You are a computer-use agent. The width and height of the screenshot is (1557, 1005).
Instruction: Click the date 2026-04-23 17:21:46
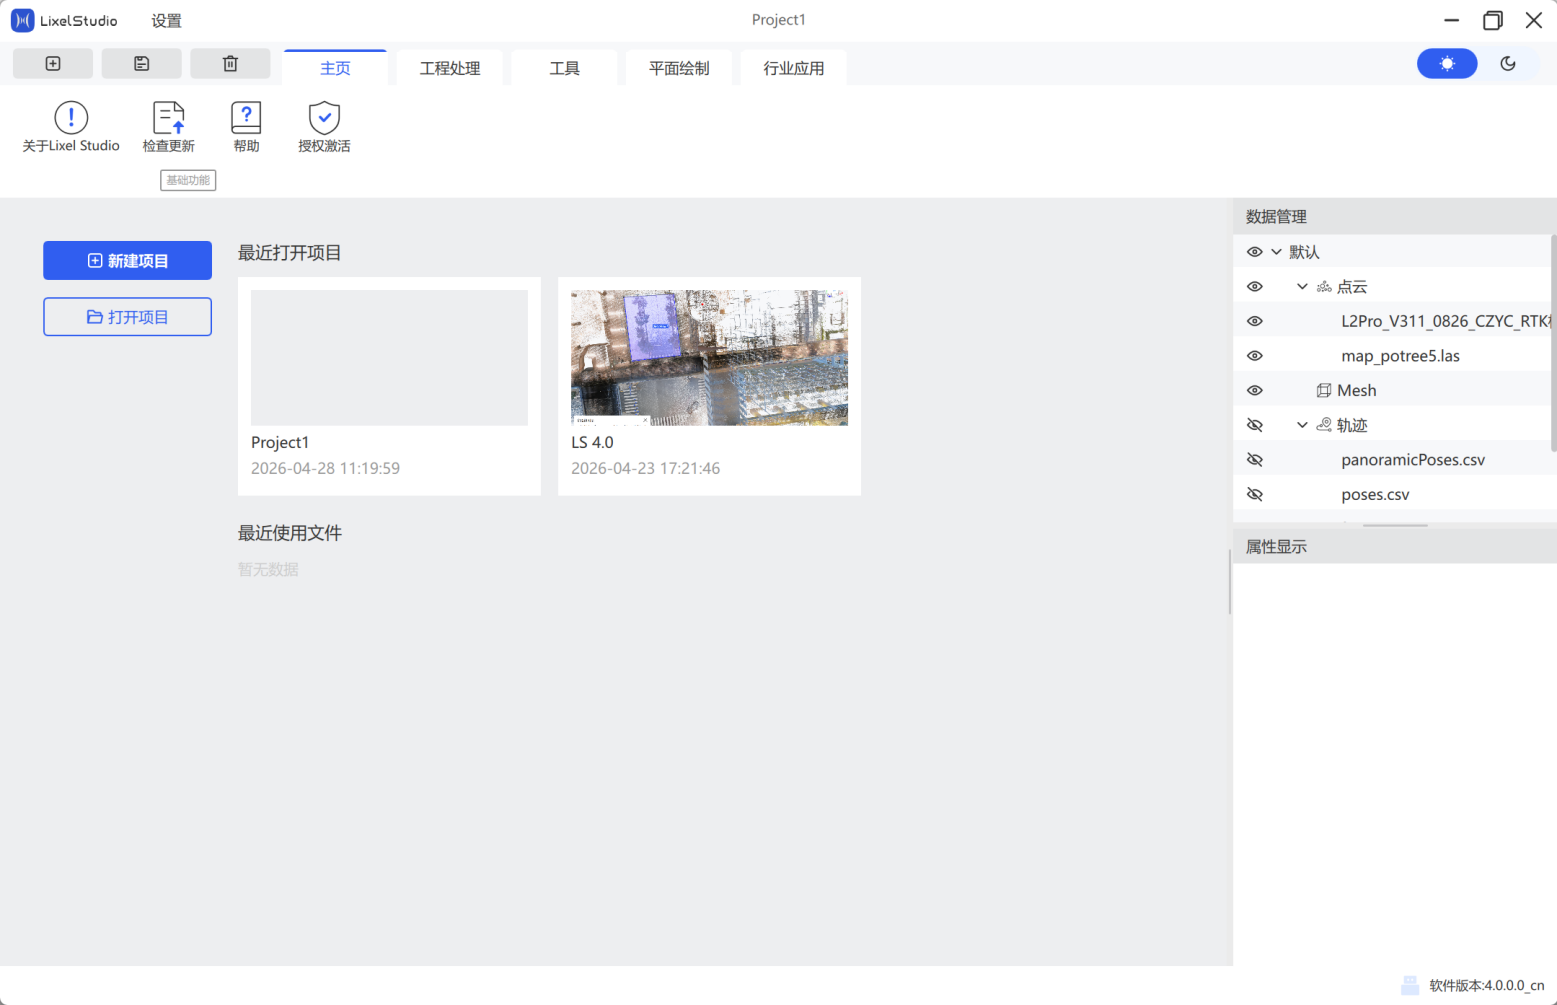645,469
